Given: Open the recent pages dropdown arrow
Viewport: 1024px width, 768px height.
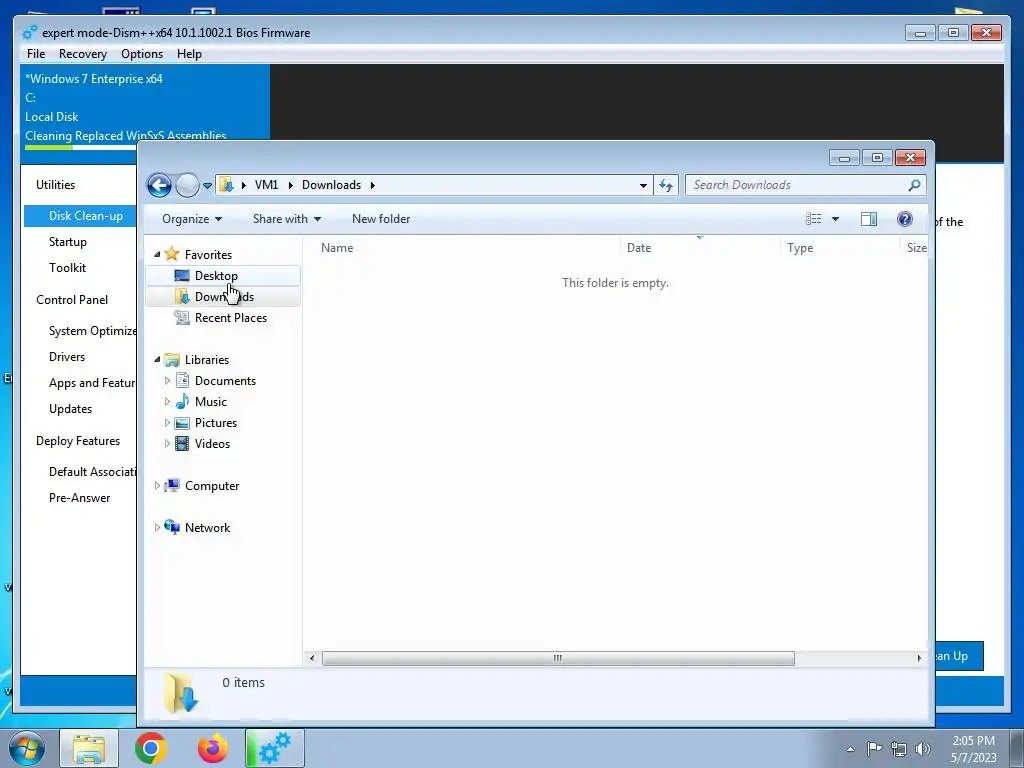Looking at the screenshot, I should pos(207,185).
